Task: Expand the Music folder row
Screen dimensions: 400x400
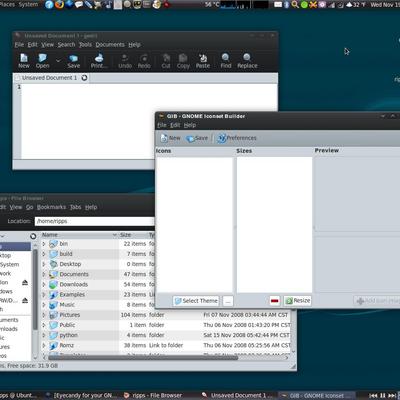Action: [x=44, y=305]
